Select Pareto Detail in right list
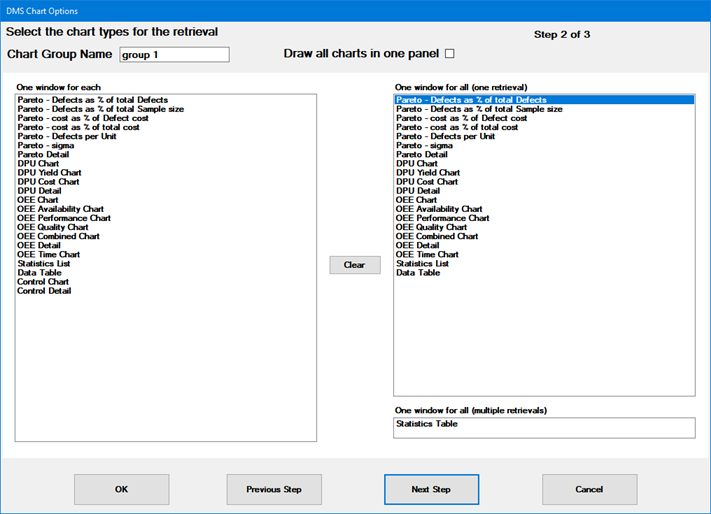Viewport: 711px width, 514px height. click(x=422, y=155)
